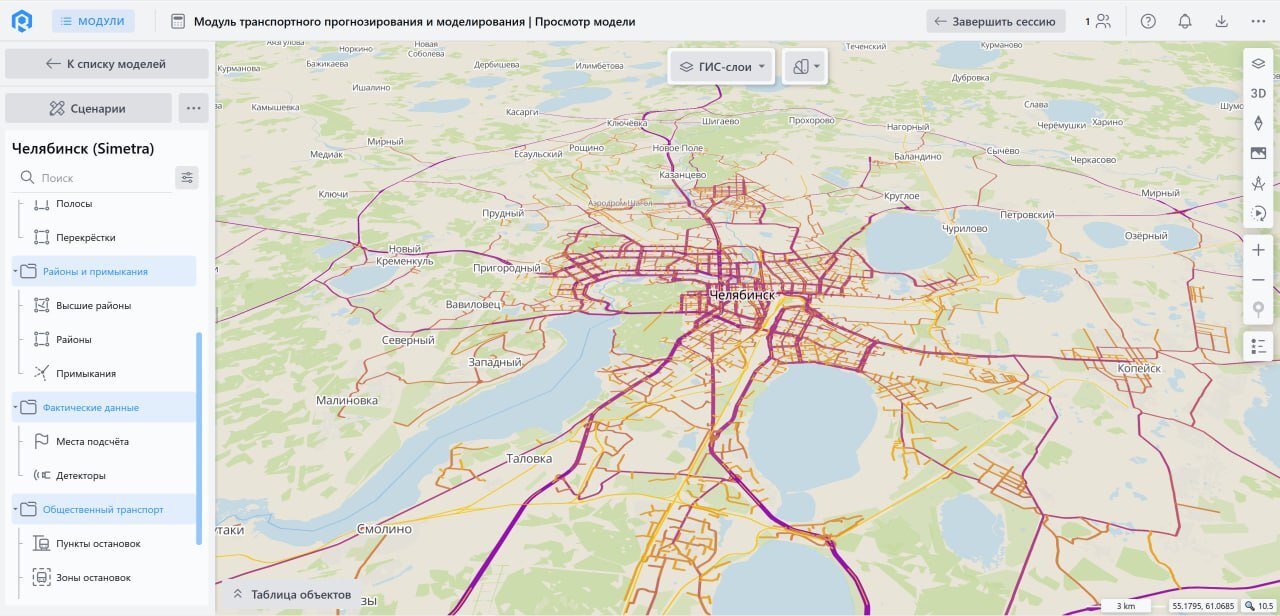Open the МОДУЛИ menu

93,21
